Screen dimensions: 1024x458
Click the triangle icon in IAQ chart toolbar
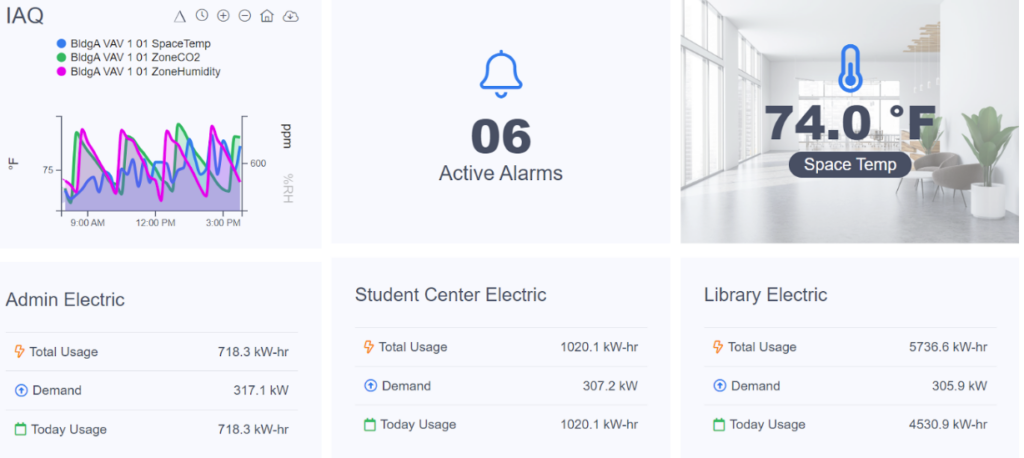180,17
